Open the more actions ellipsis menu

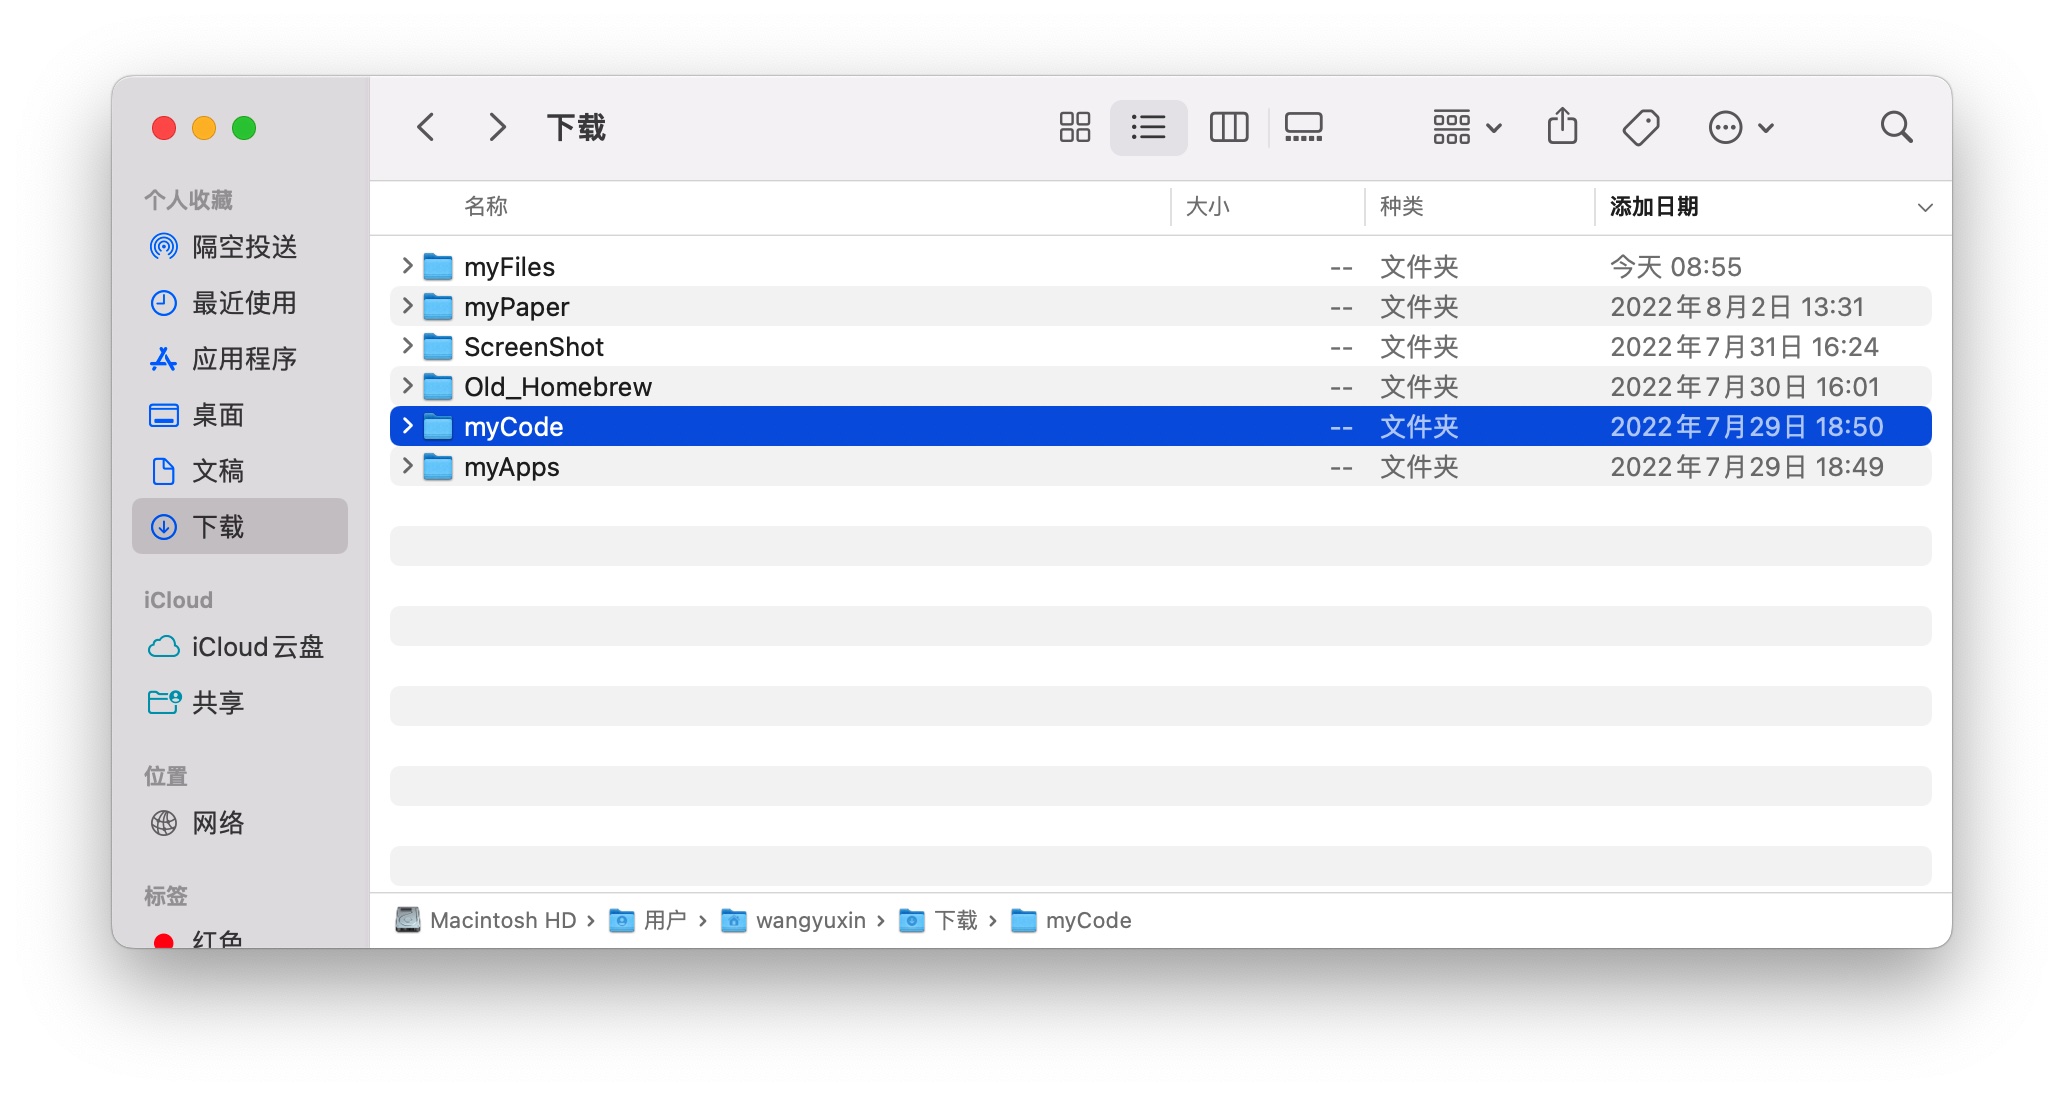(x=1740, y=127)
